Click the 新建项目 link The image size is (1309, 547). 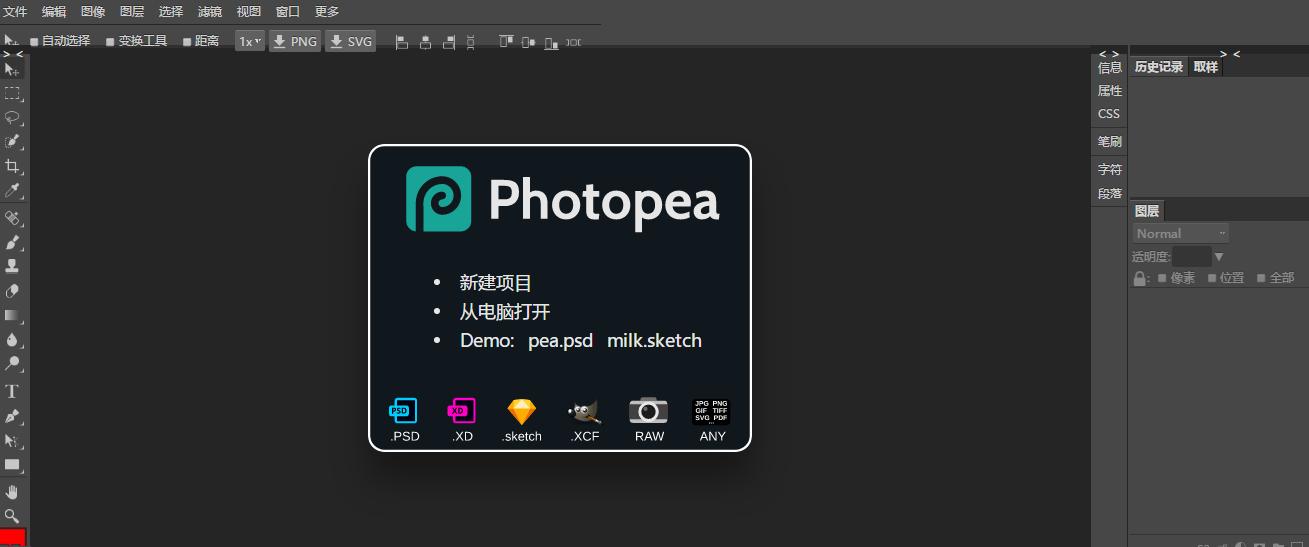click(496, 283)
